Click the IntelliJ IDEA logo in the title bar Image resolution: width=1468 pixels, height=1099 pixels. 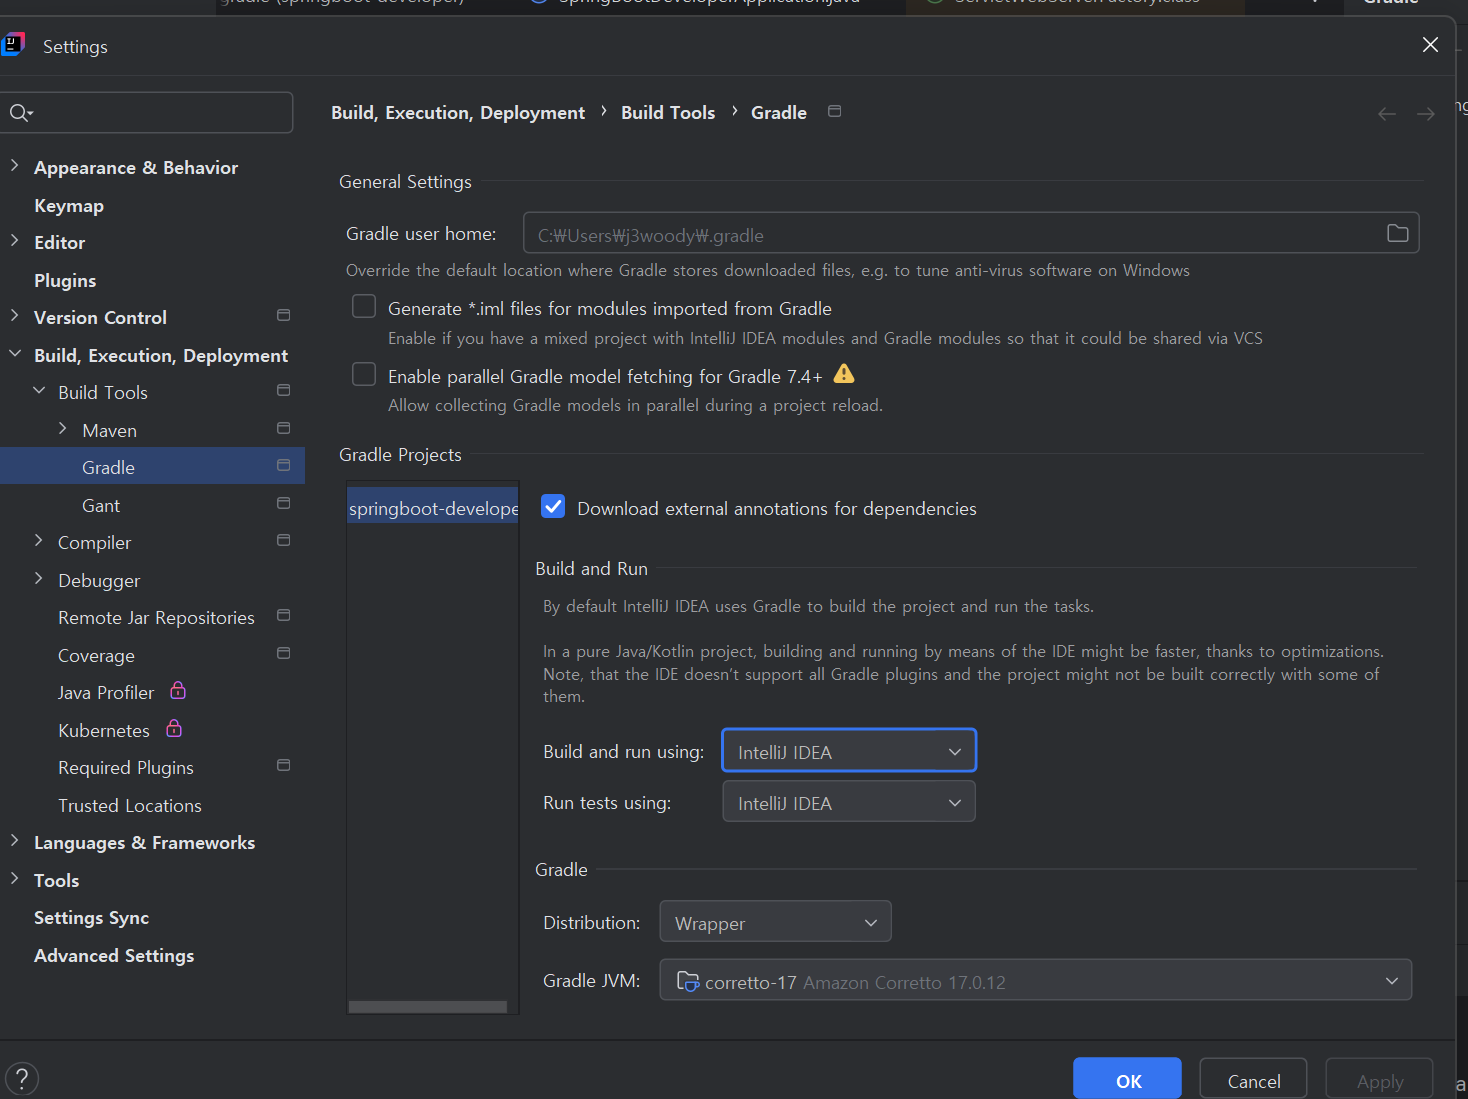click(13, 44)
